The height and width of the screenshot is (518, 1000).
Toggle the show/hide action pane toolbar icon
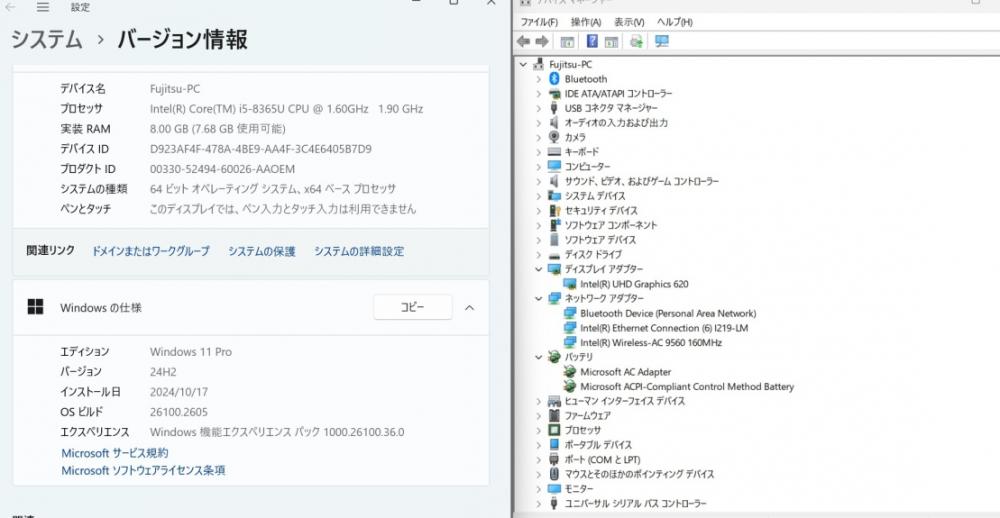(x=611, y=41)
